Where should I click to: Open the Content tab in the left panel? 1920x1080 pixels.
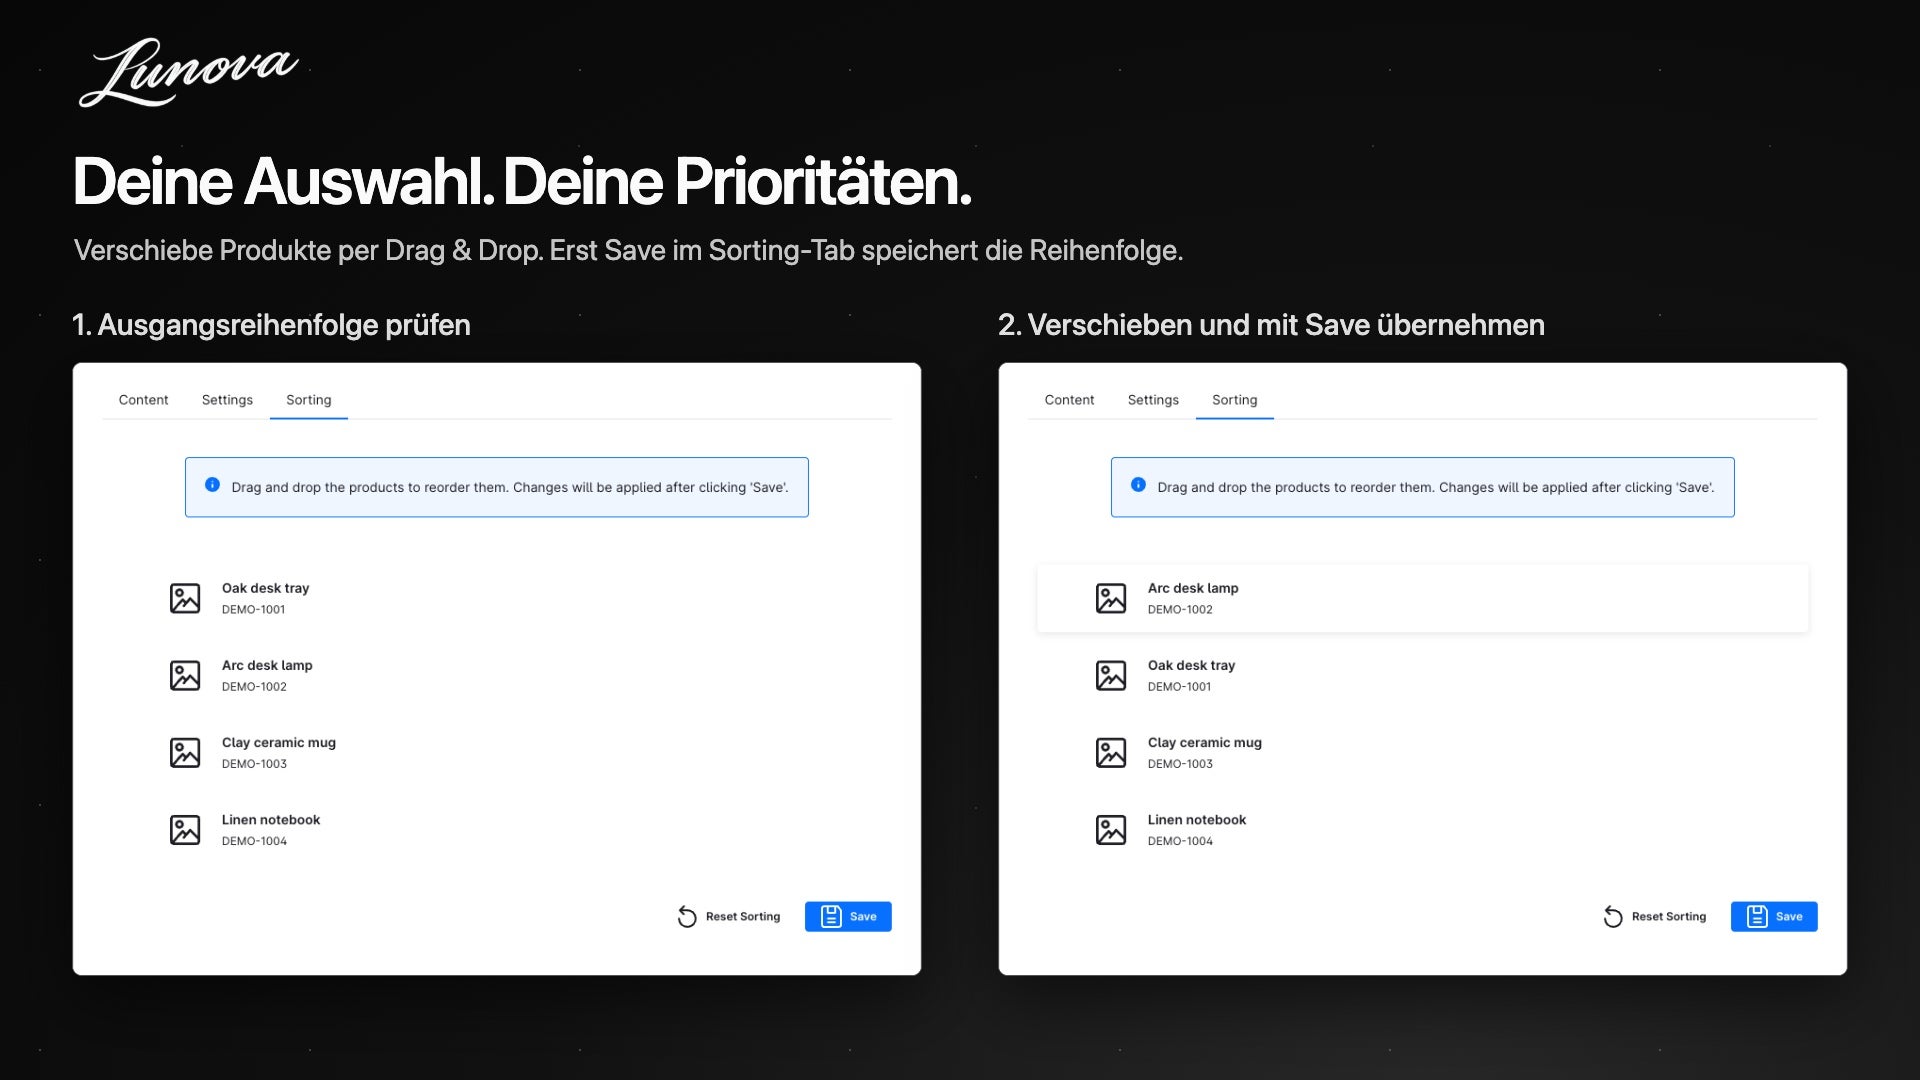click(143, 400)
